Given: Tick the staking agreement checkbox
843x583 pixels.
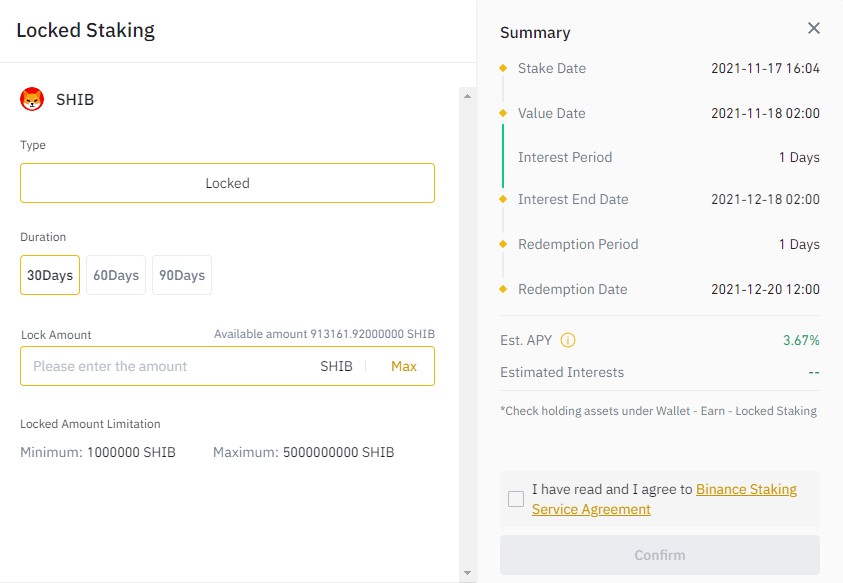Looking at the screenshot, I should 516,499.
